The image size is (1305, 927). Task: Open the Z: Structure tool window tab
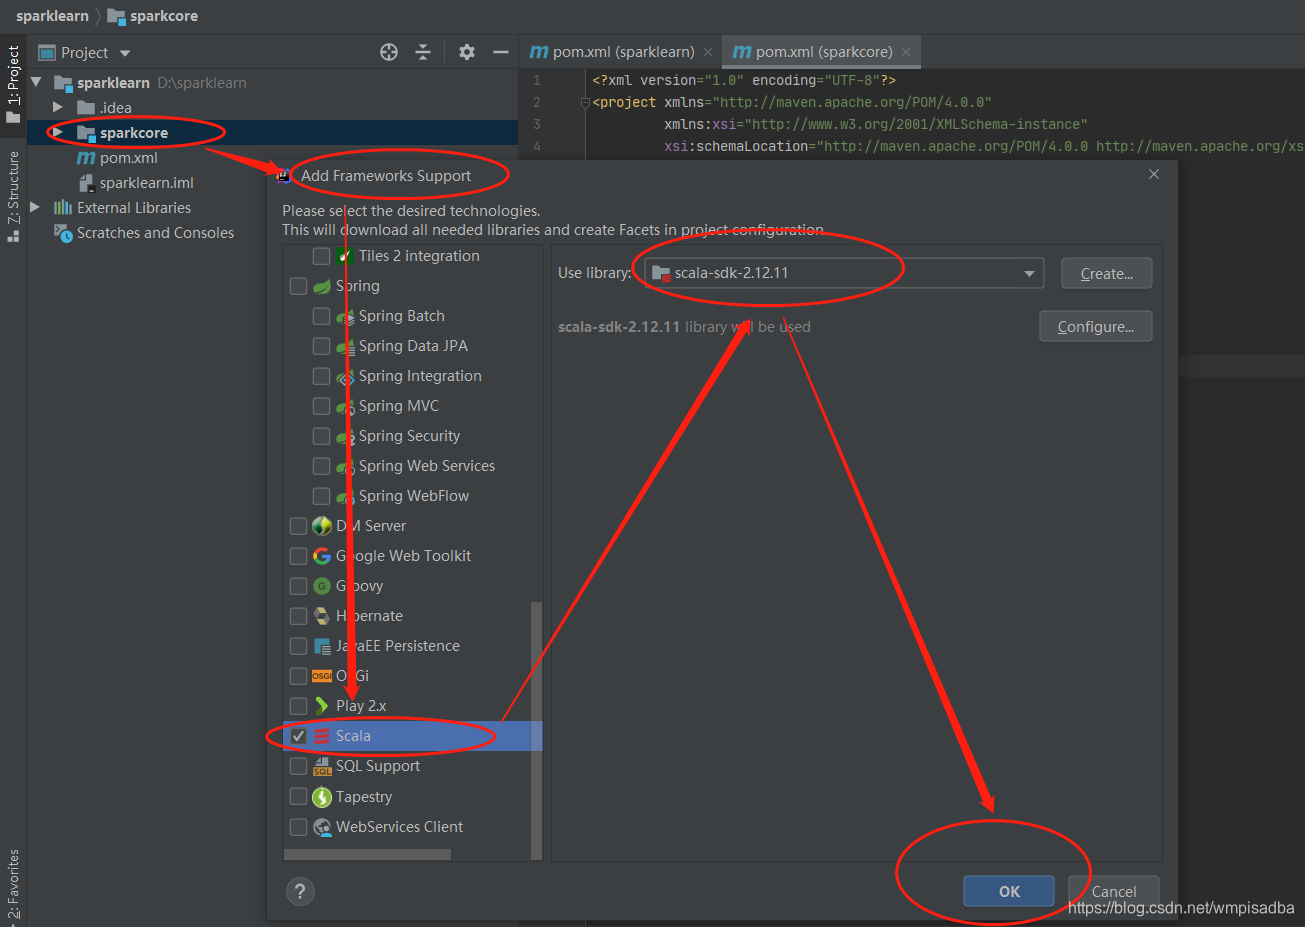pos(13,197)
